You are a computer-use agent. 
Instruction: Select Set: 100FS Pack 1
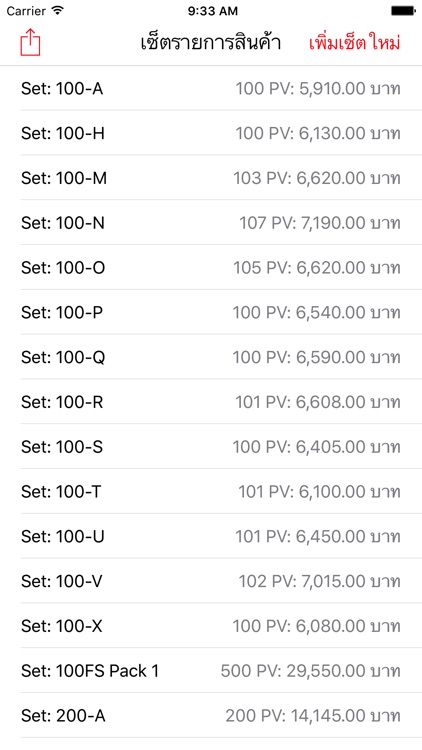coord(211,671)
